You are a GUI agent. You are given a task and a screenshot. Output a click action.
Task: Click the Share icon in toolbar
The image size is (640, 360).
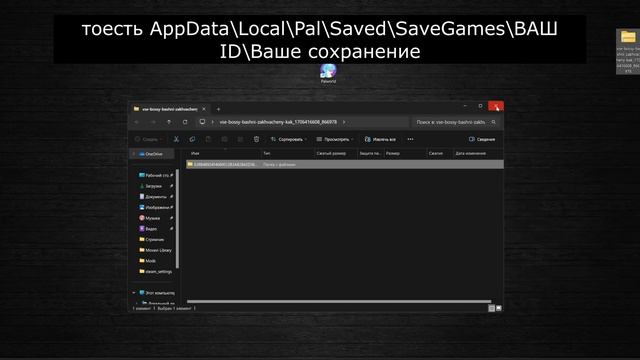[x=240, y=139]
